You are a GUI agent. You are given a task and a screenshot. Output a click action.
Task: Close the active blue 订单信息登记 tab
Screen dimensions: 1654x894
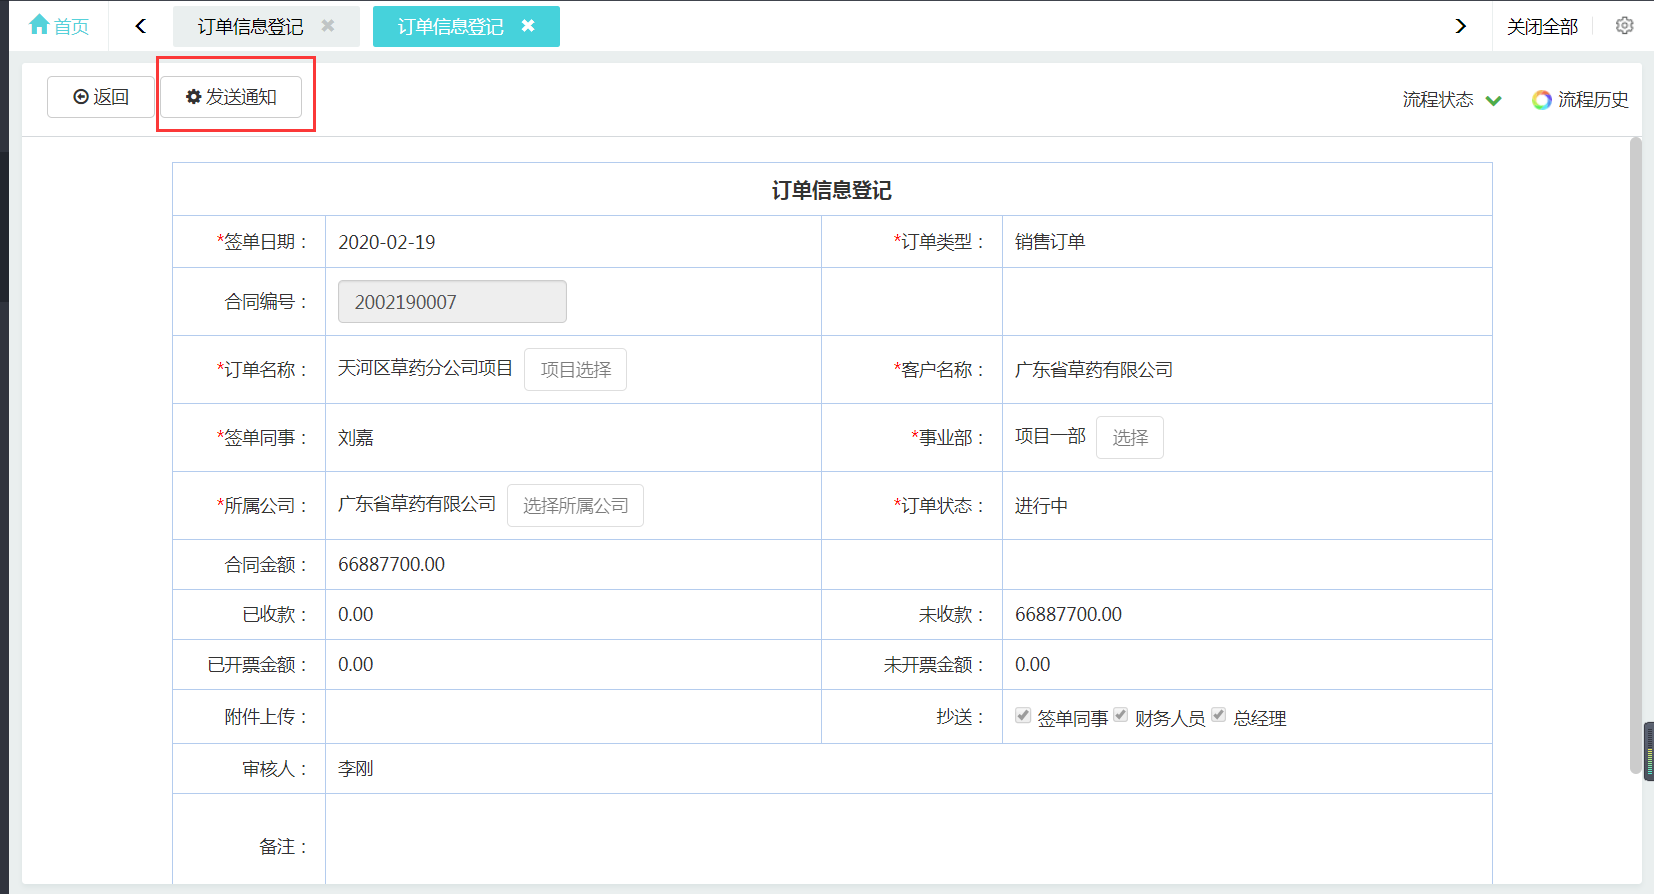pos(528,26)
